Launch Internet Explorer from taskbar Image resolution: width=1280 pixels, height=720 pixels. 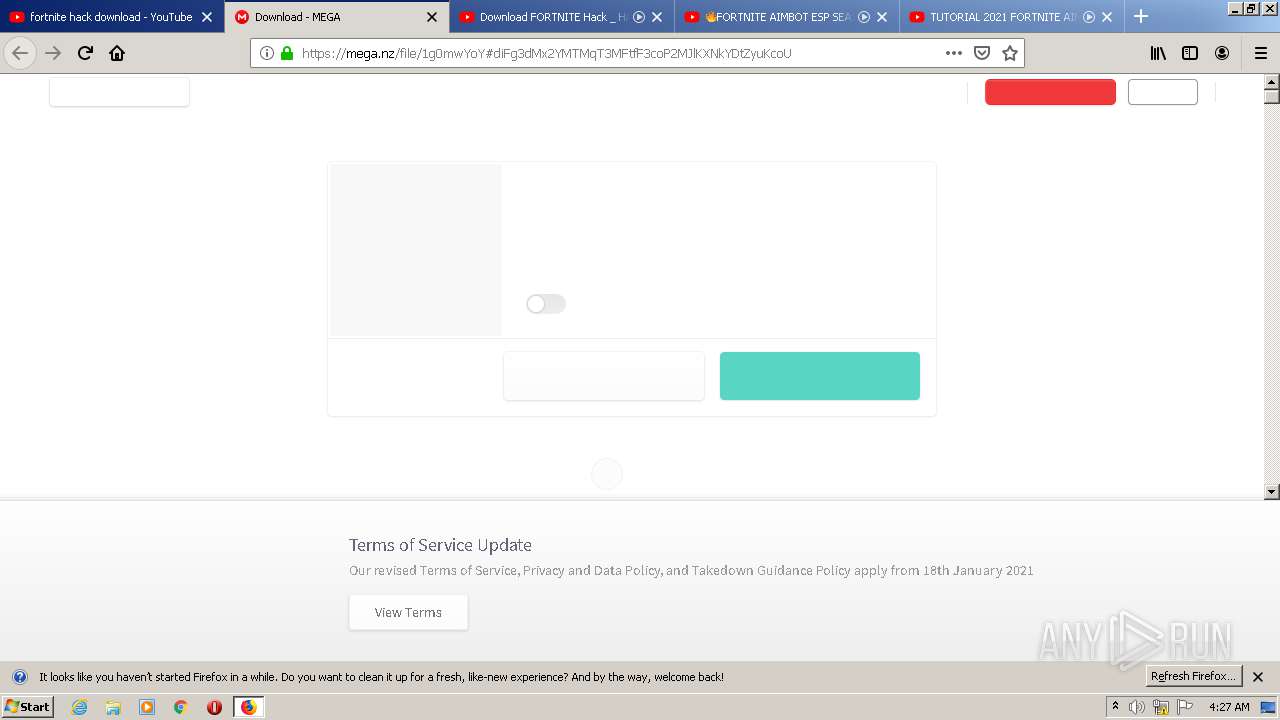click(79, 707)
